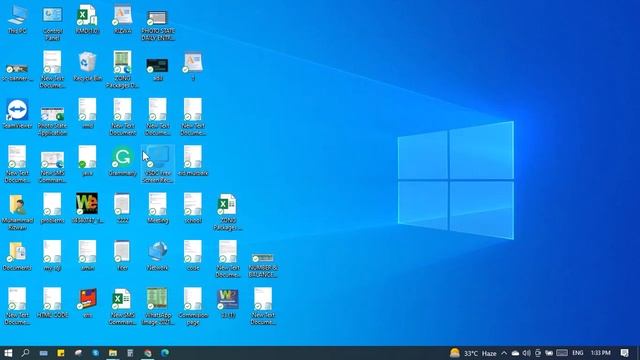Select the problems text file icon
The width and height of the screenshot is (640, 360).
52,209
